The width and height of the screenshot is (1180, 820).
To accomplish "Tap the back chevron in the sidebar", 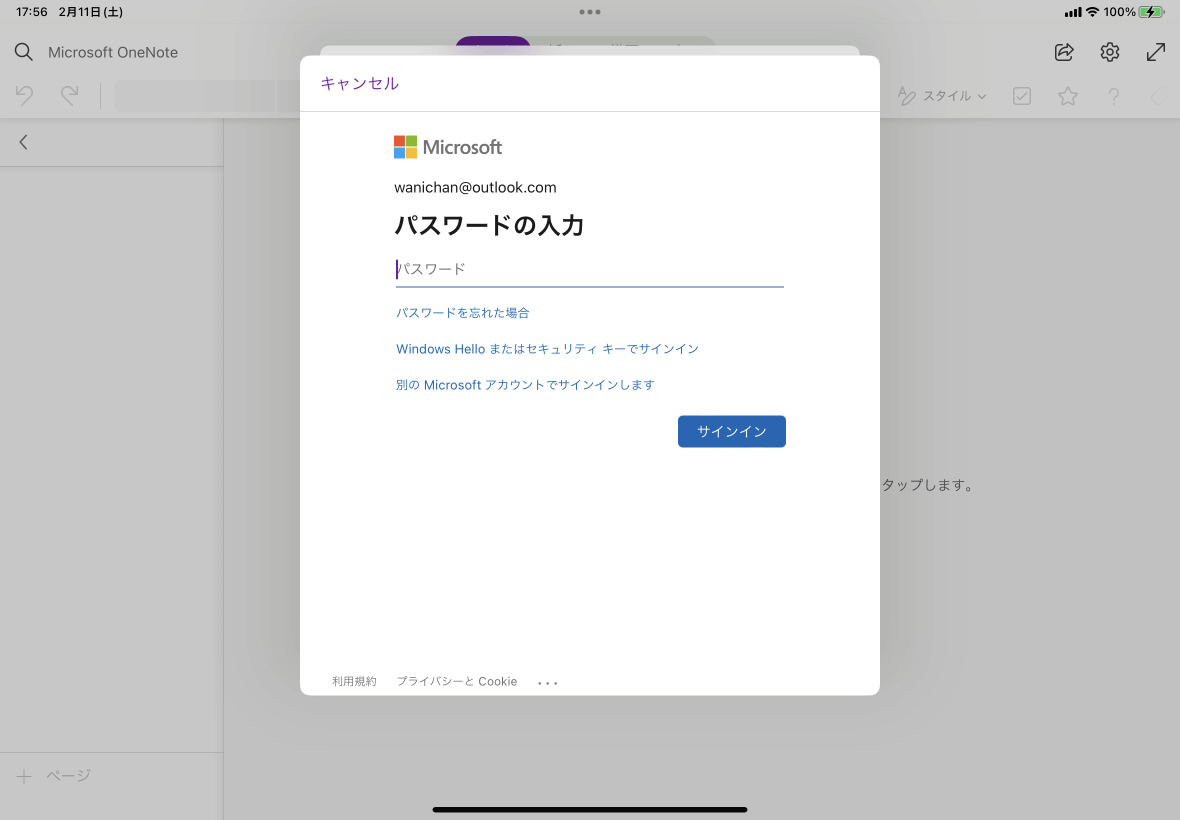I will click(23, 142).
